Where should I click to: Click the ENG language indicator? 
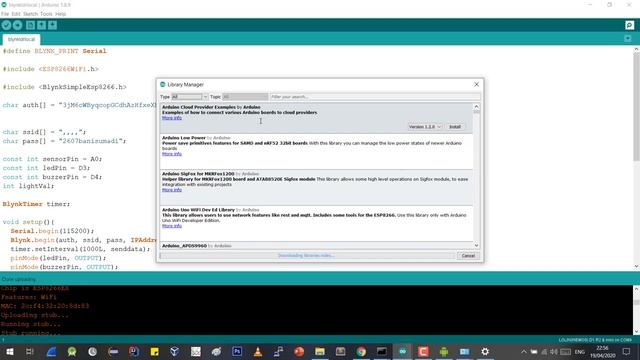[x=580, y=351]
